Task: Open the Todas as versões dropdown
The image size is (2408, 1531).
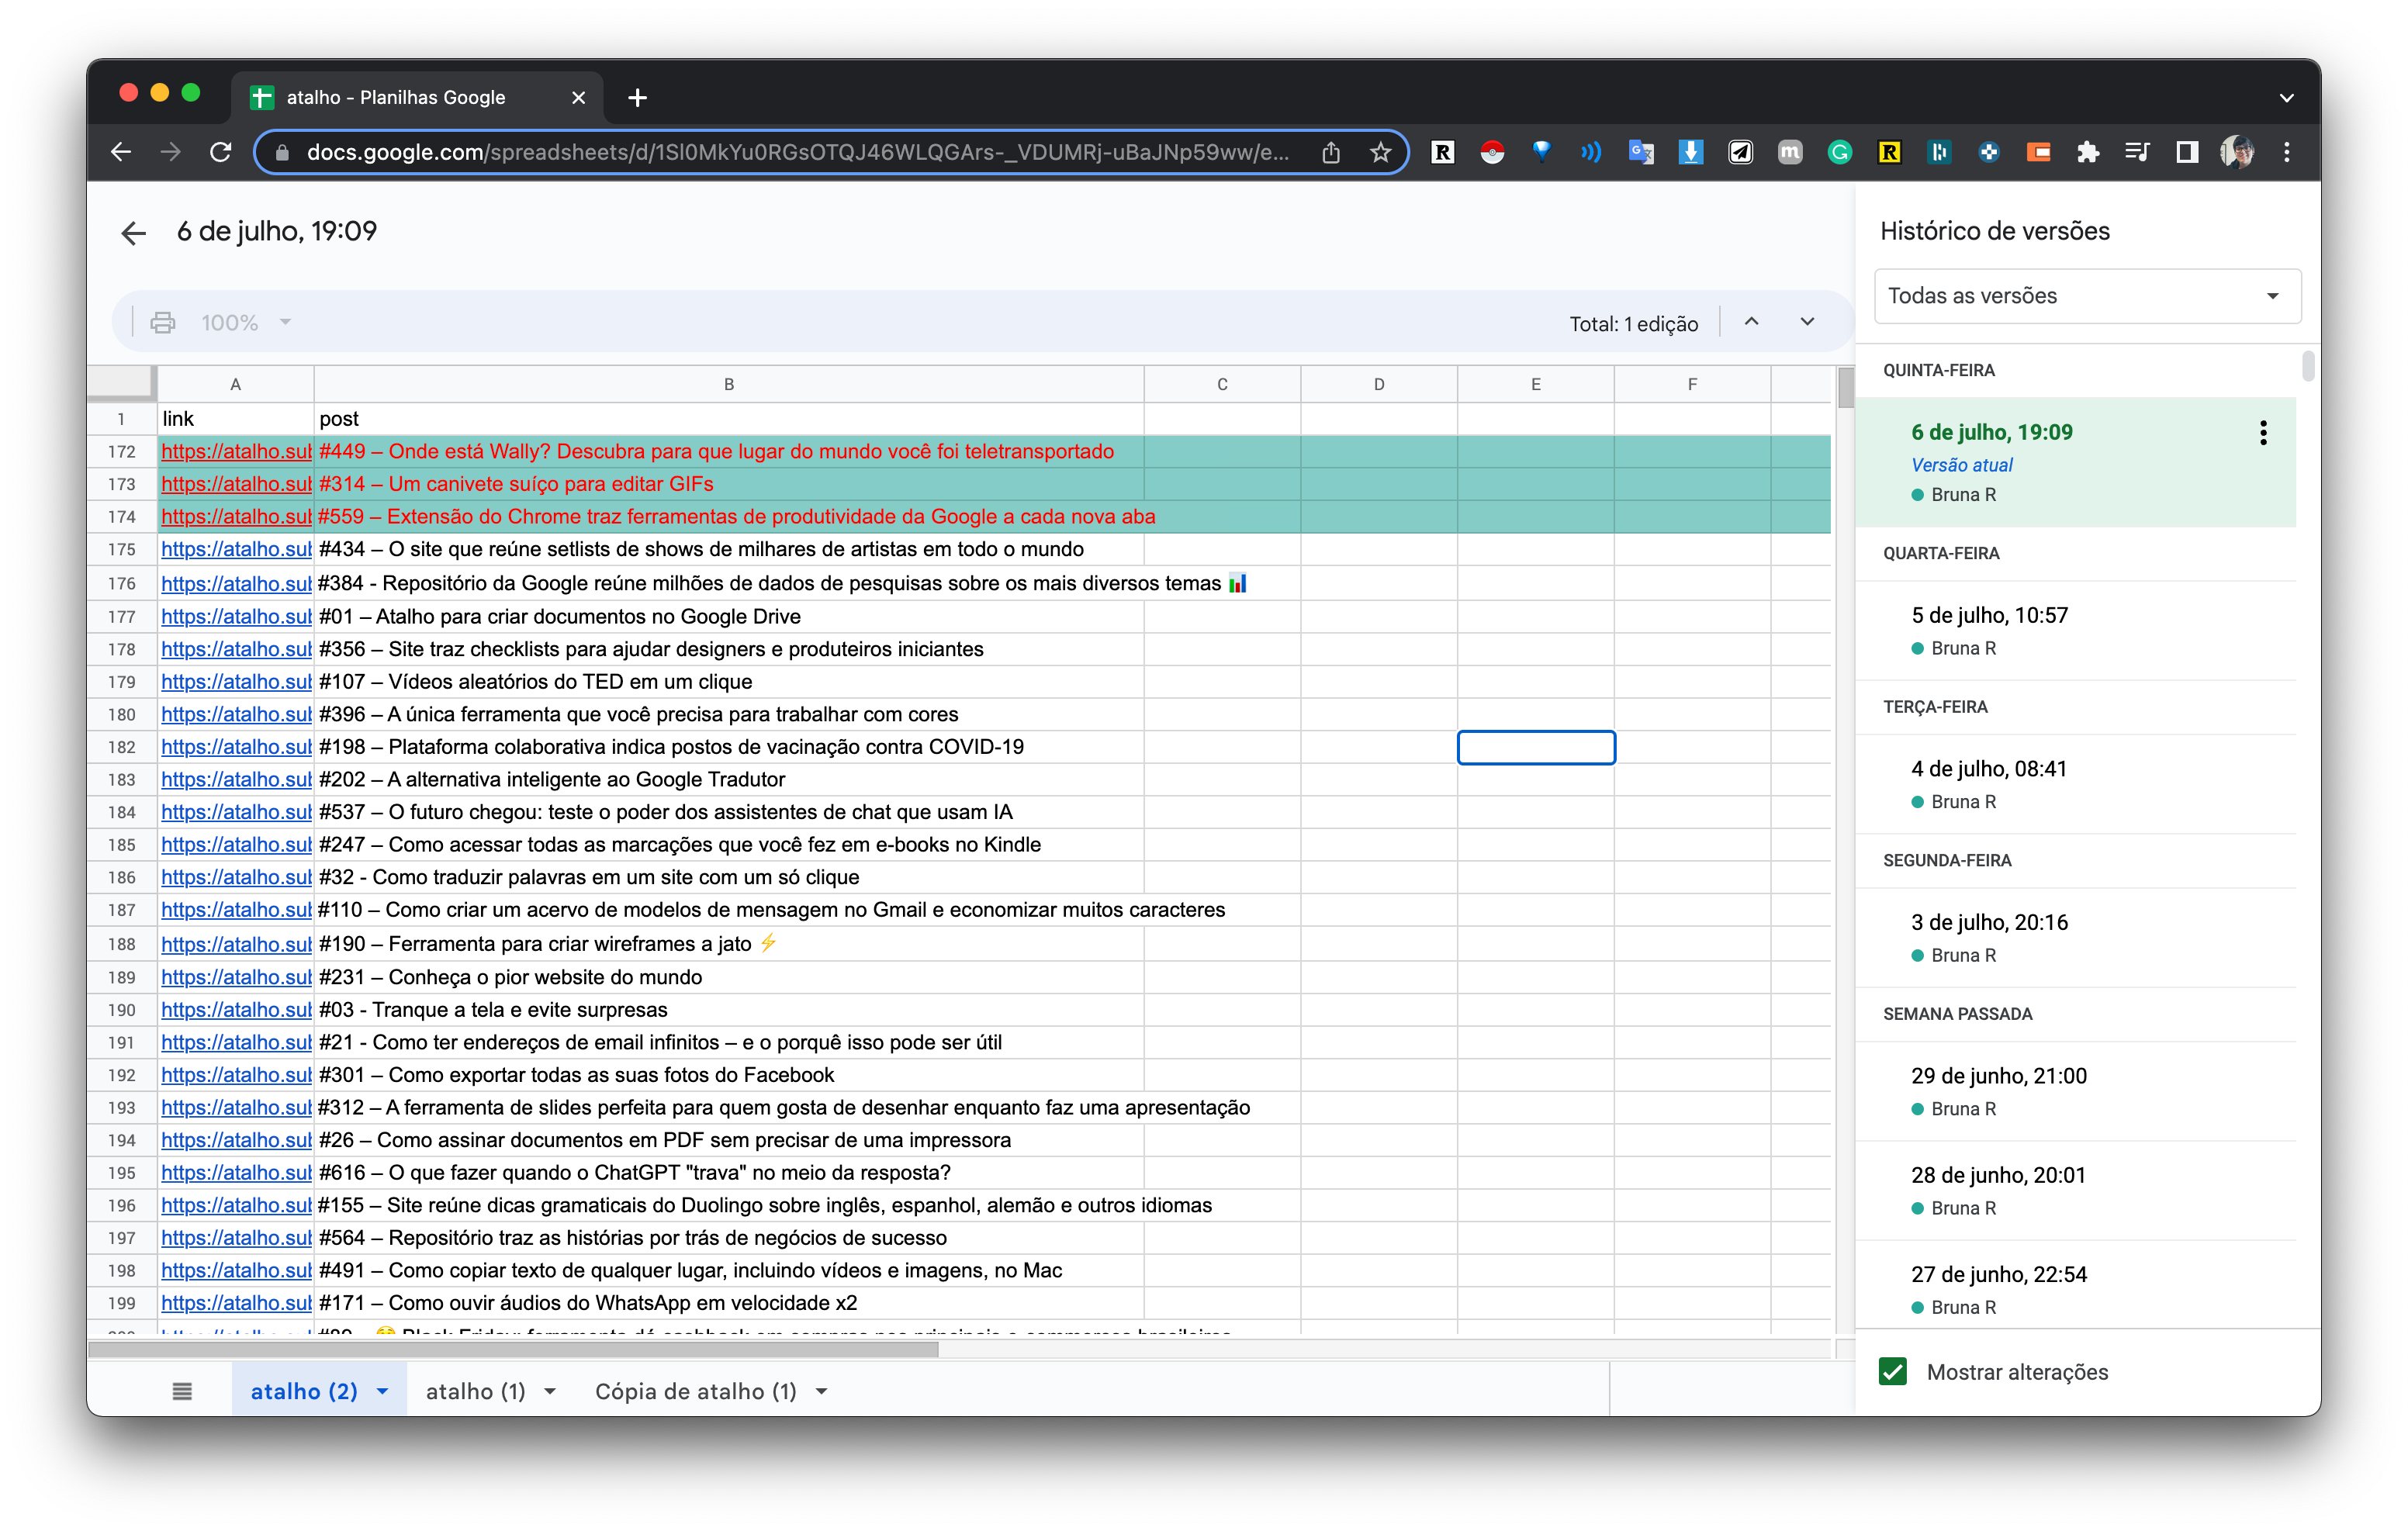Action: point(2087,296)
